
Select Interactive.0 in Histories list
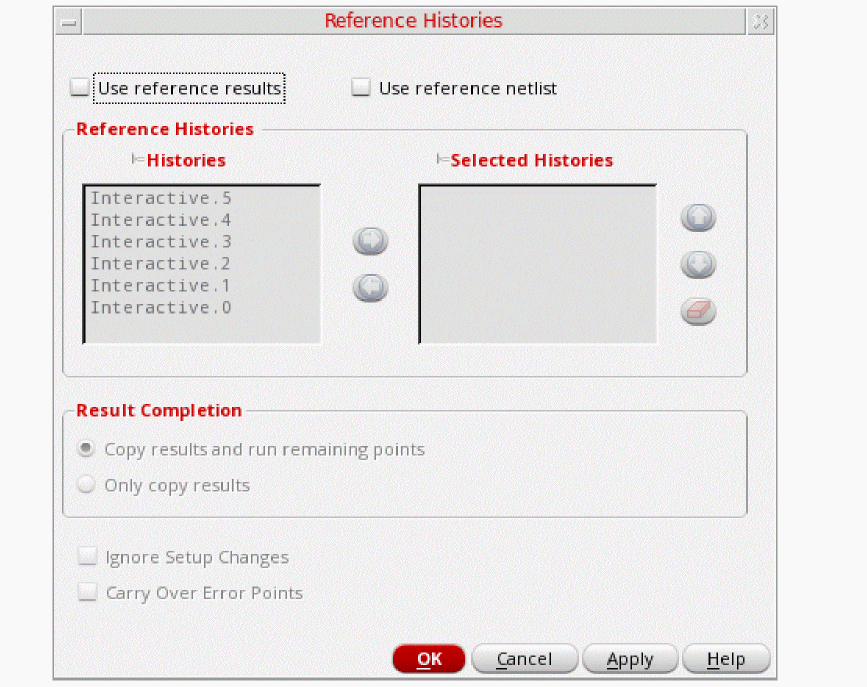(161, 308)
